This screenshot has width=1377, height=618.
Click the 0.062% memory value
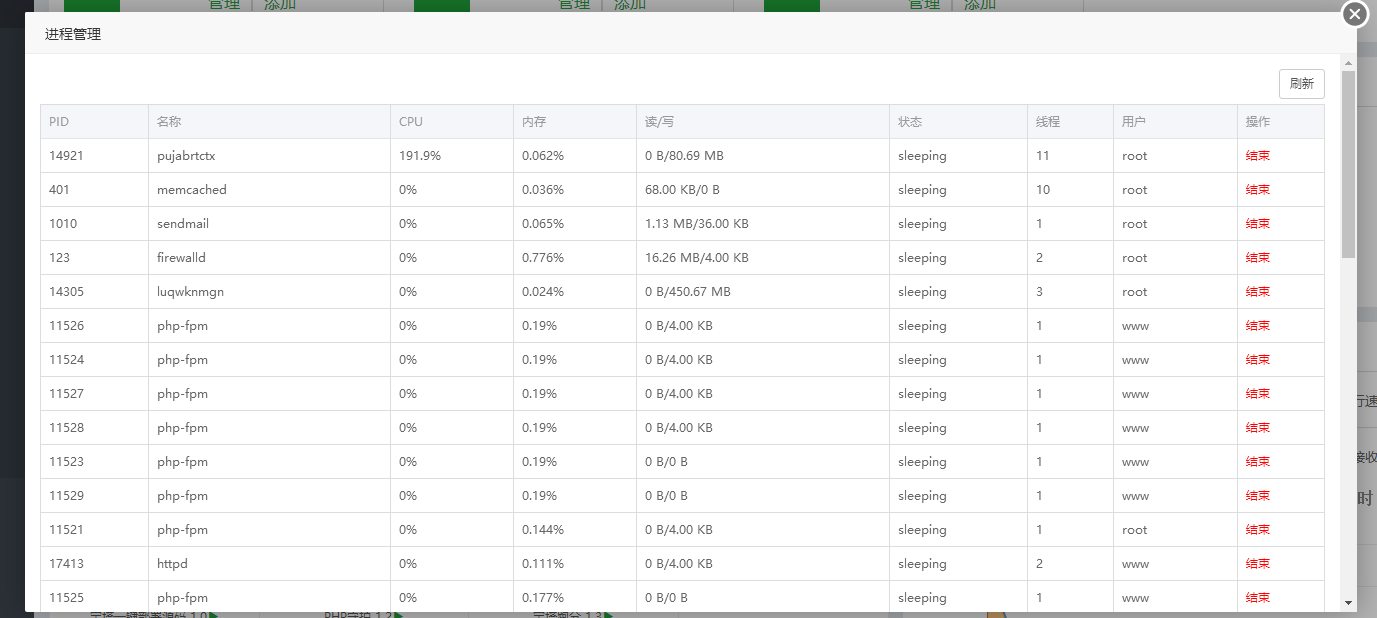pyautogui.click(x=543, y=156)
